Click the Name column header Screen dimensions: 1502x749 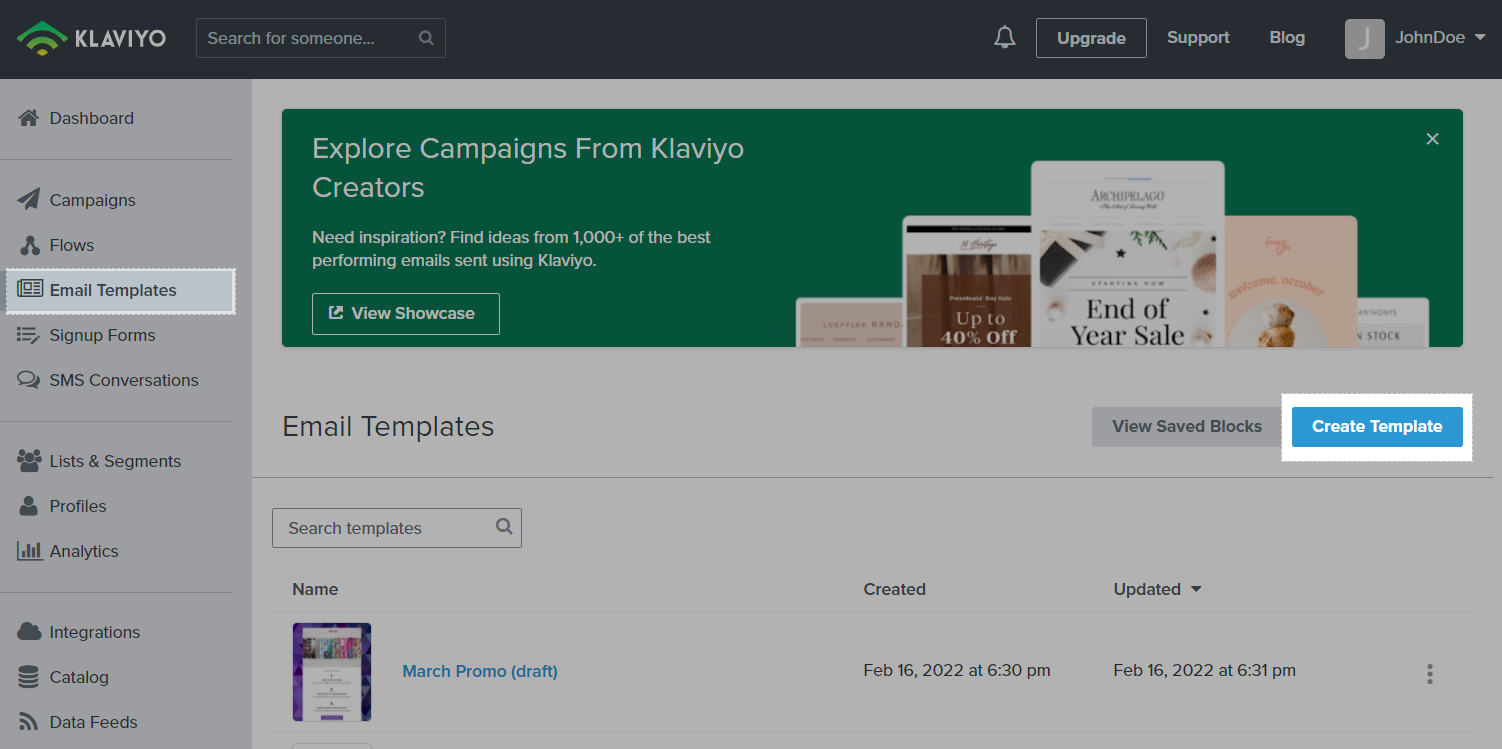[x=315, y=589]
